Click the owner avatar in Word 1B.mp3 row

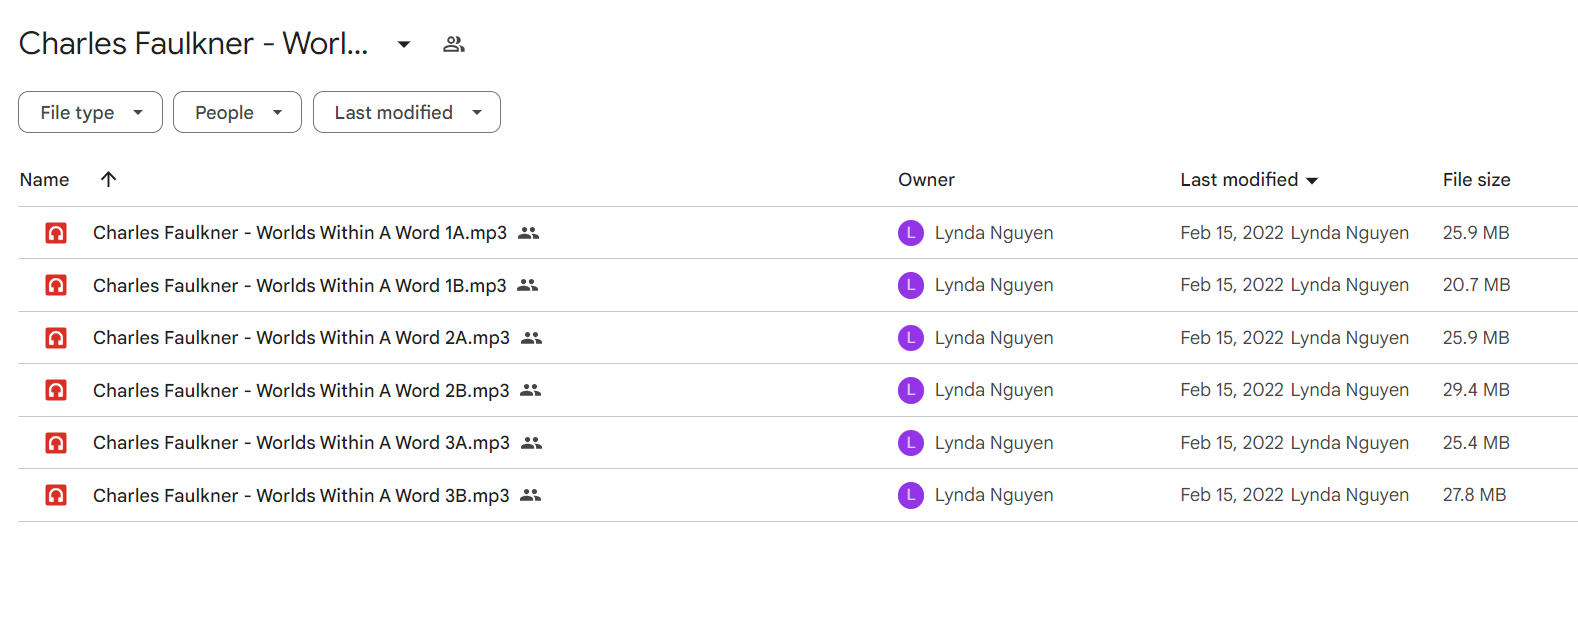point(911,285)
